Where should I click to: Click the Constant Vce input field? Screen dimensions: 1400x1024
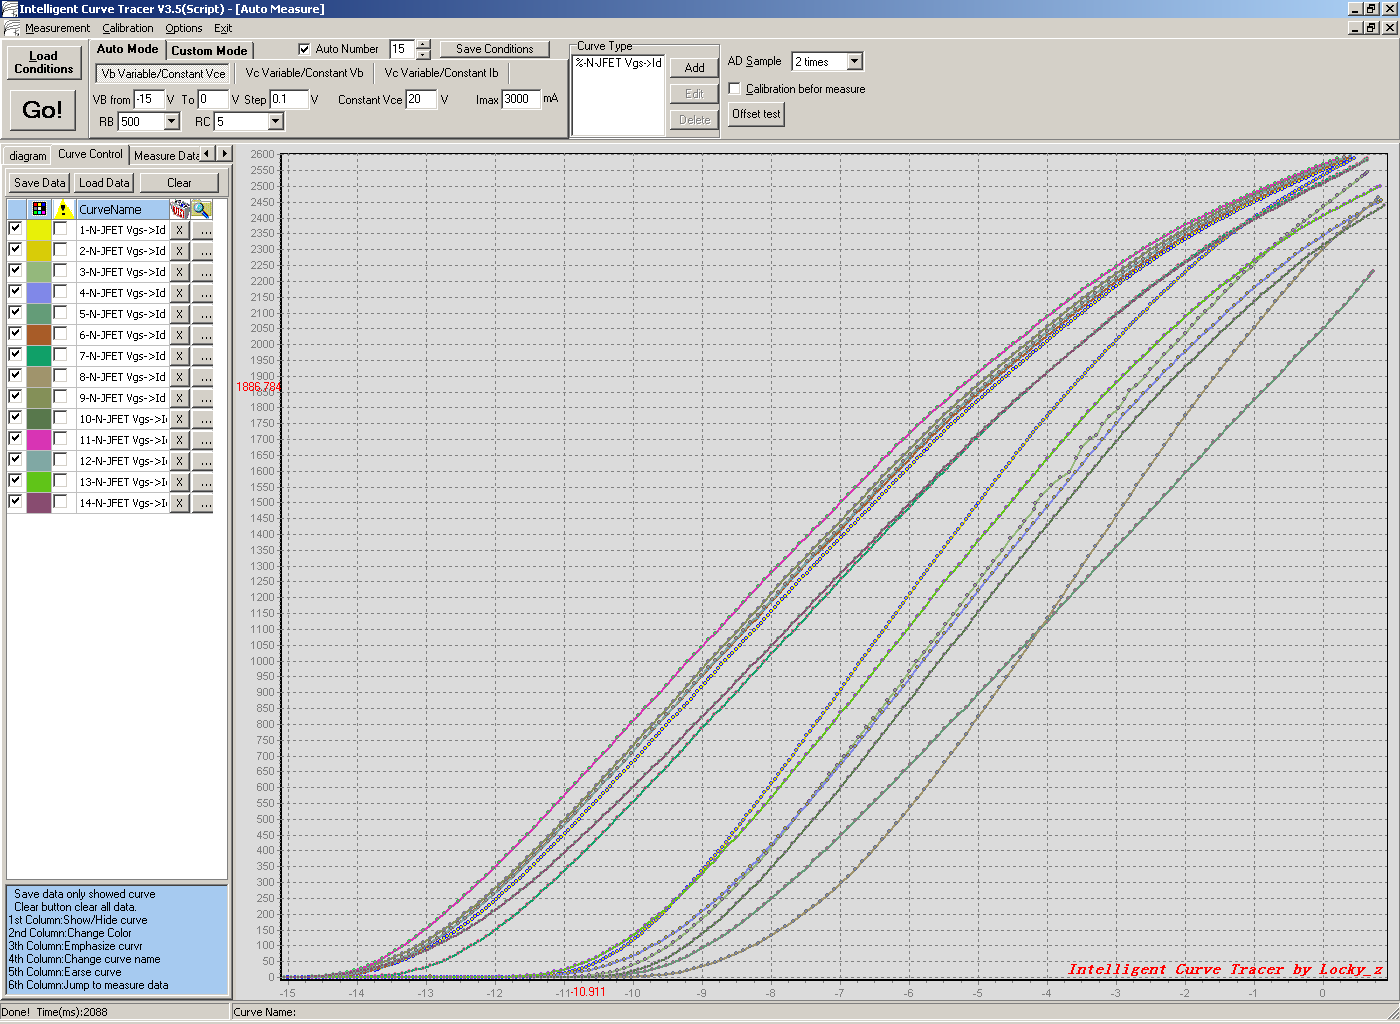420,99
